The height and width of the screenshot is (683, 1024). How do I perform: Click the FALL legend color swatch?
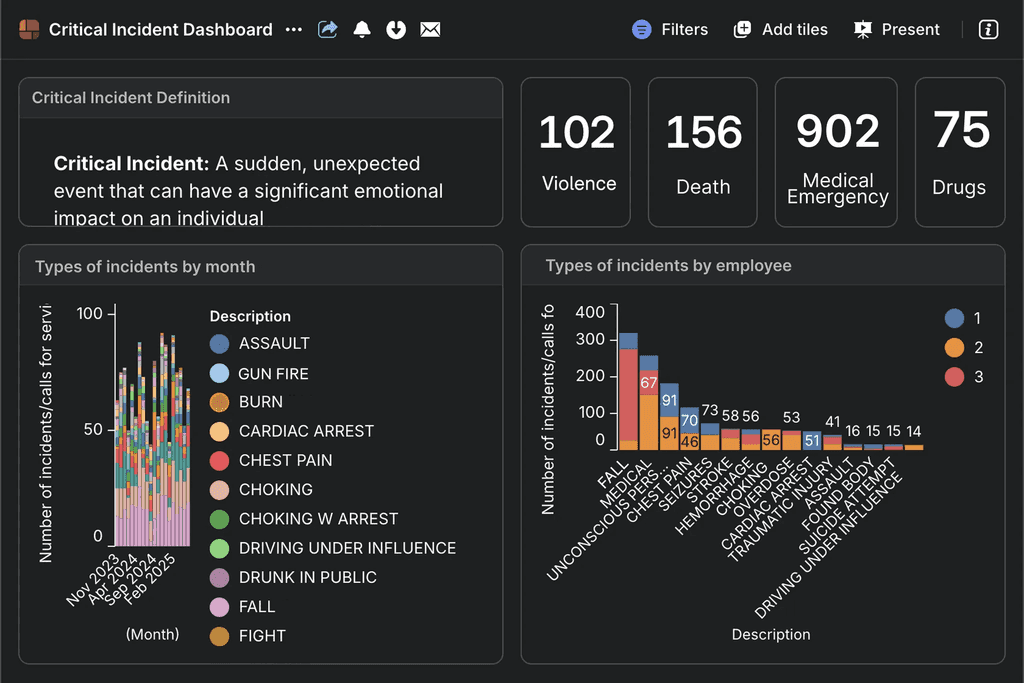[x=220, y=607]
